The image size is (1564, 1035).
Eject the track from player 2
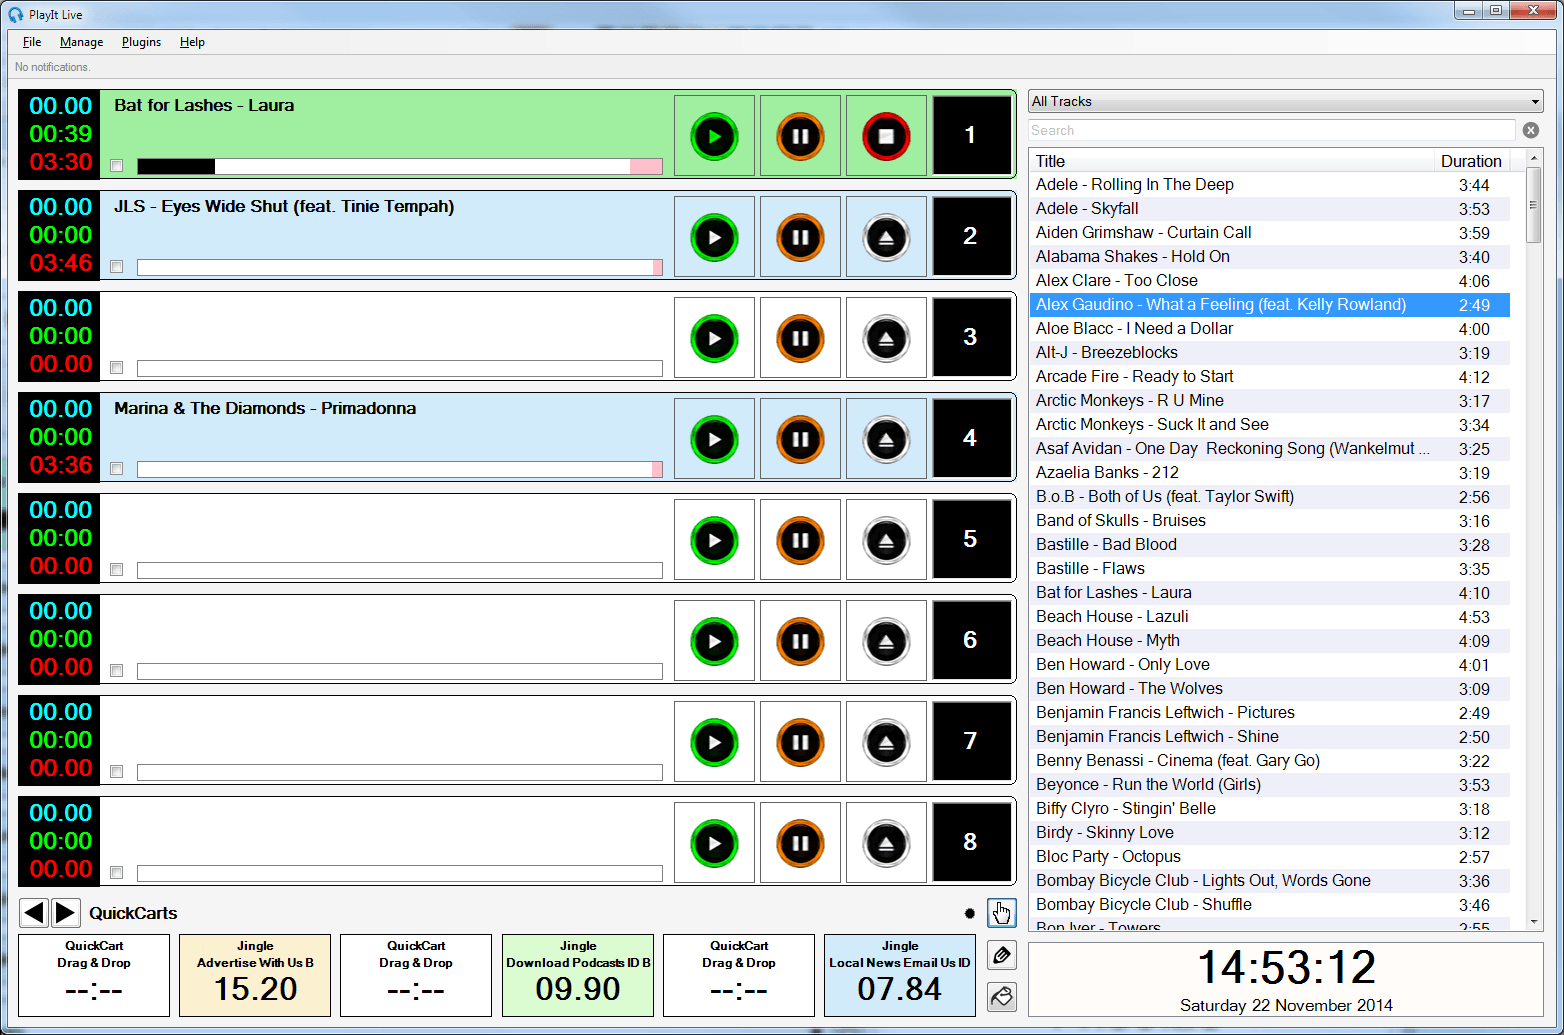tap(886, 237)
